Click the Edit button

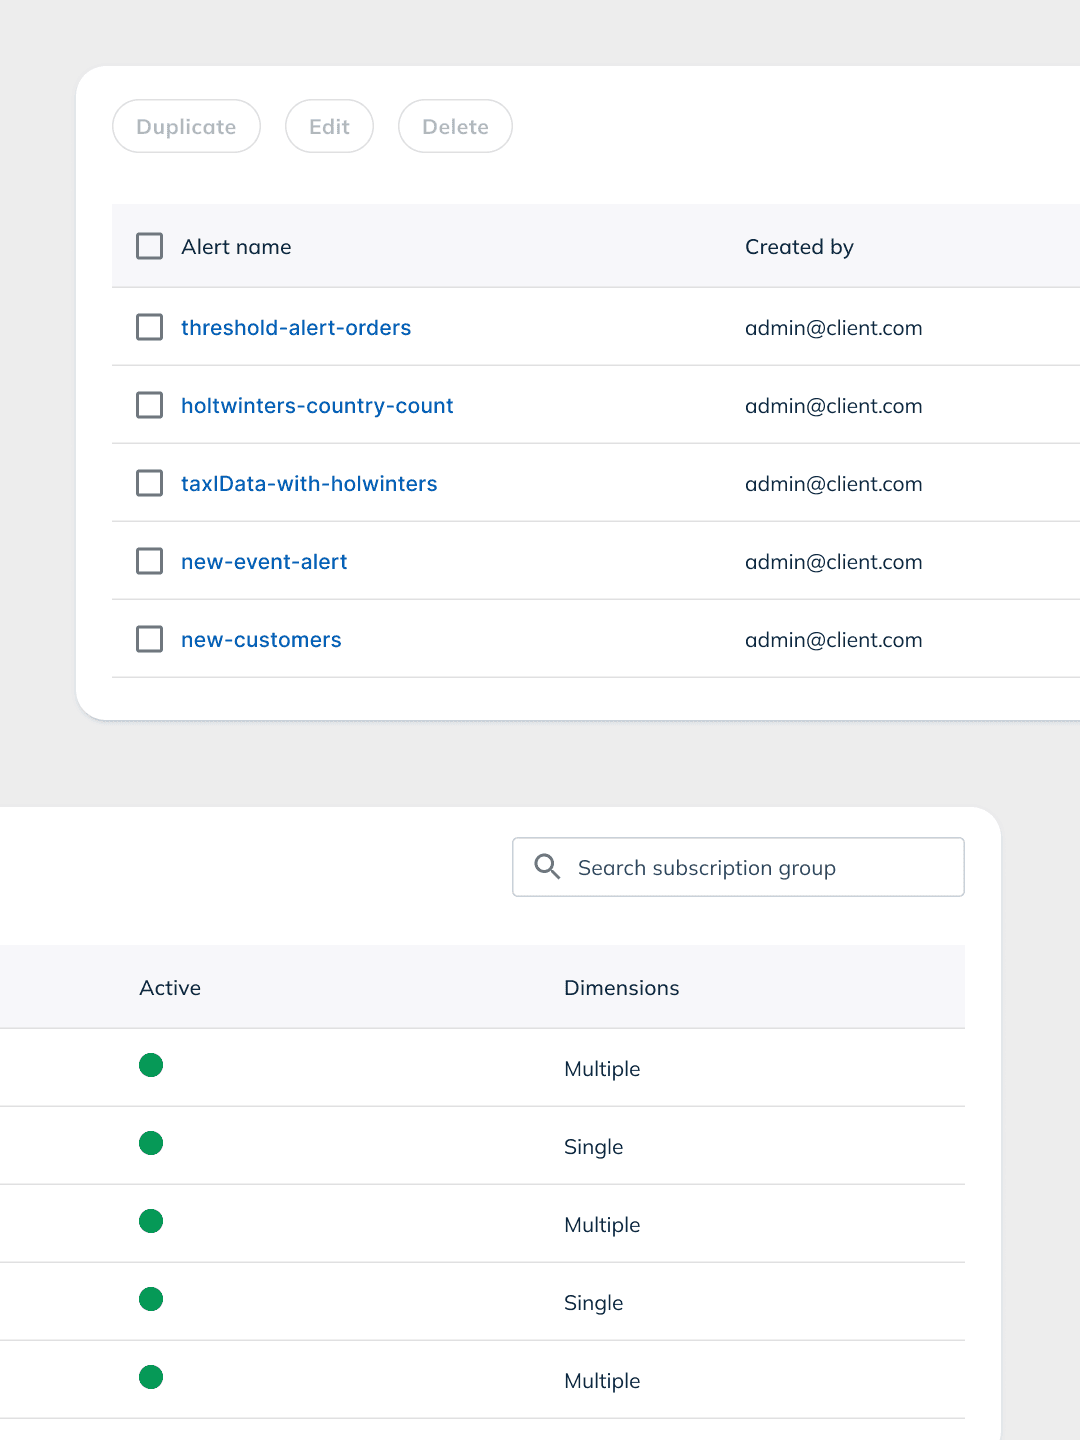[x=329, y=127]
